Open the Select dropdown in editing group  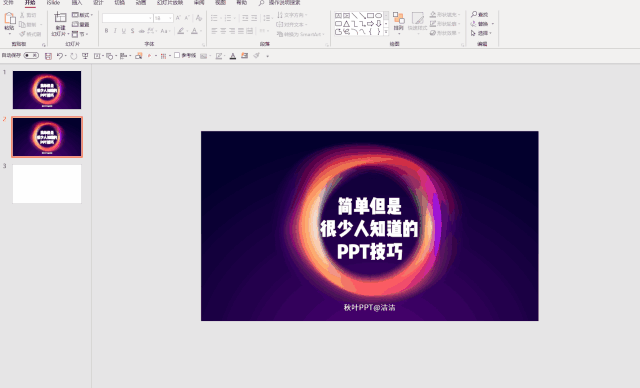482,33
